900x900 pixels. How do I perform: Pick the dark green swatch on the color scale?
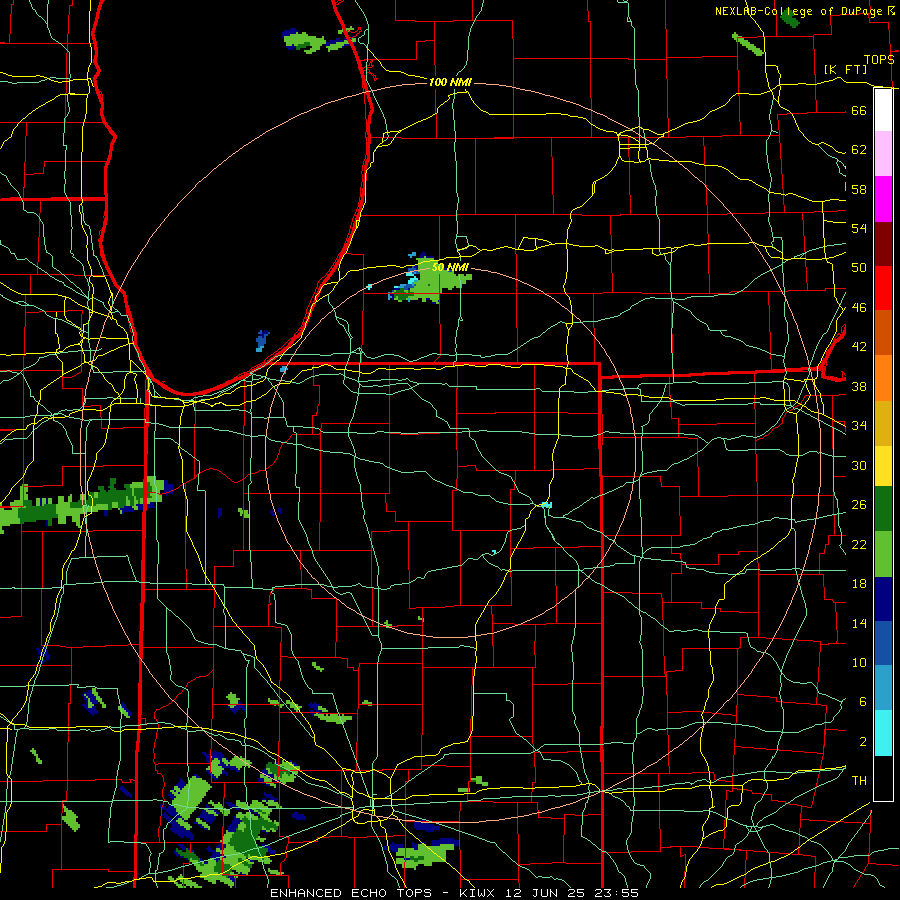click(883, 509)
